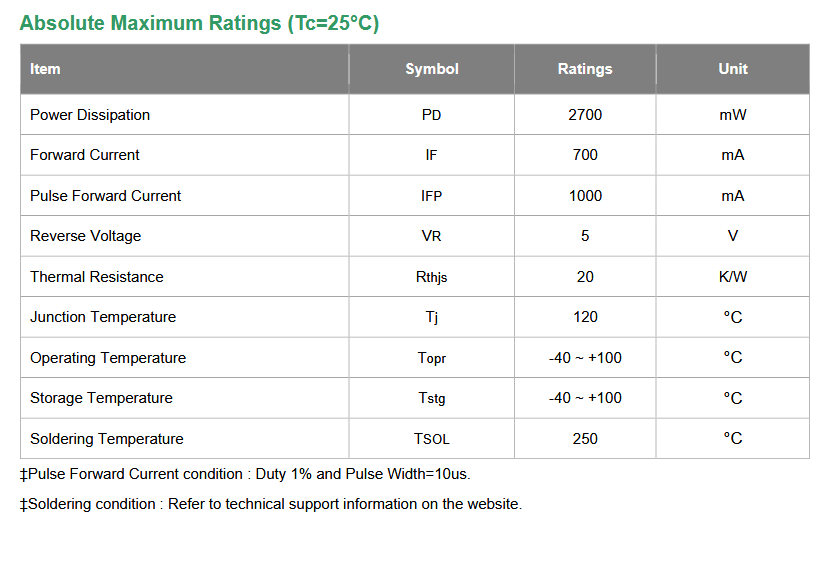Click the Reverse Voltage row label
The width and height of the screenshot is (826, 570).
85,236
